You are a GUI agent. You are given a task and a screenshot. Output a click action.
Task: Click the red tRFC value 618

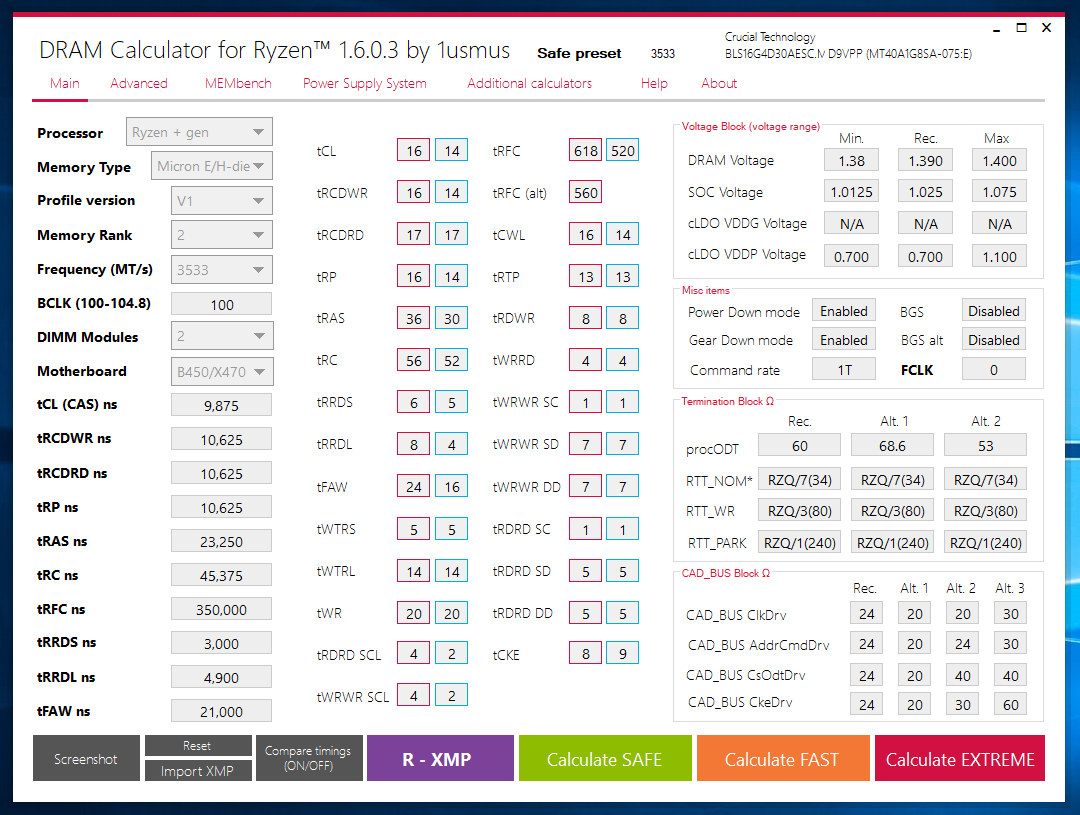tap(585, 150)
